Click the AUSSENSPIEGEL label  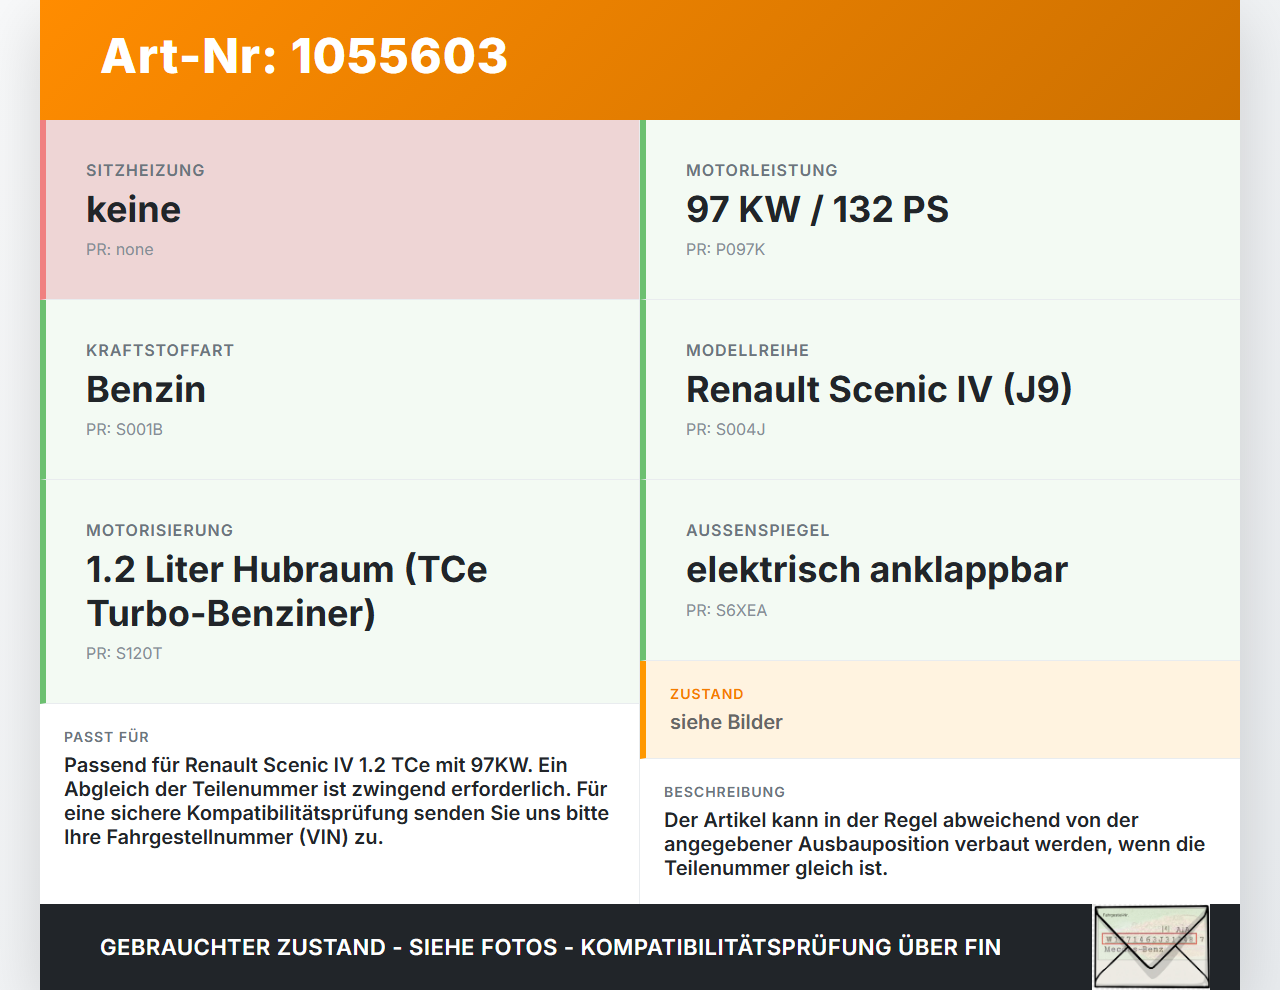coord(757,530)
